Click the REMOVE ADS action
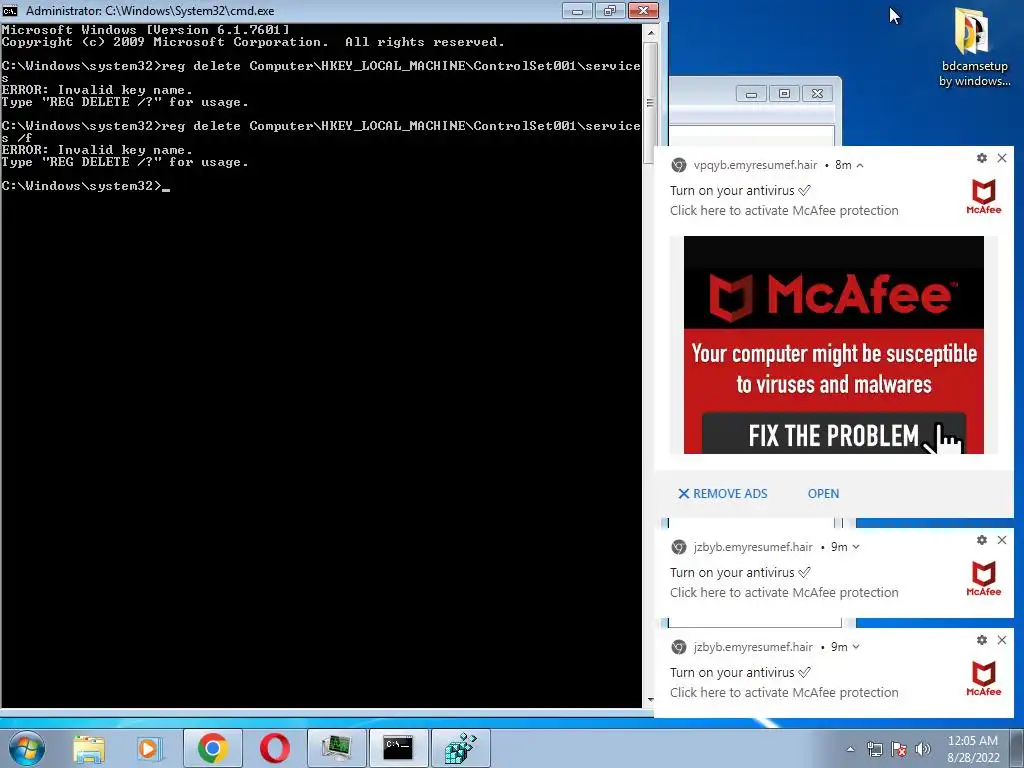 [x=722, y=494]
